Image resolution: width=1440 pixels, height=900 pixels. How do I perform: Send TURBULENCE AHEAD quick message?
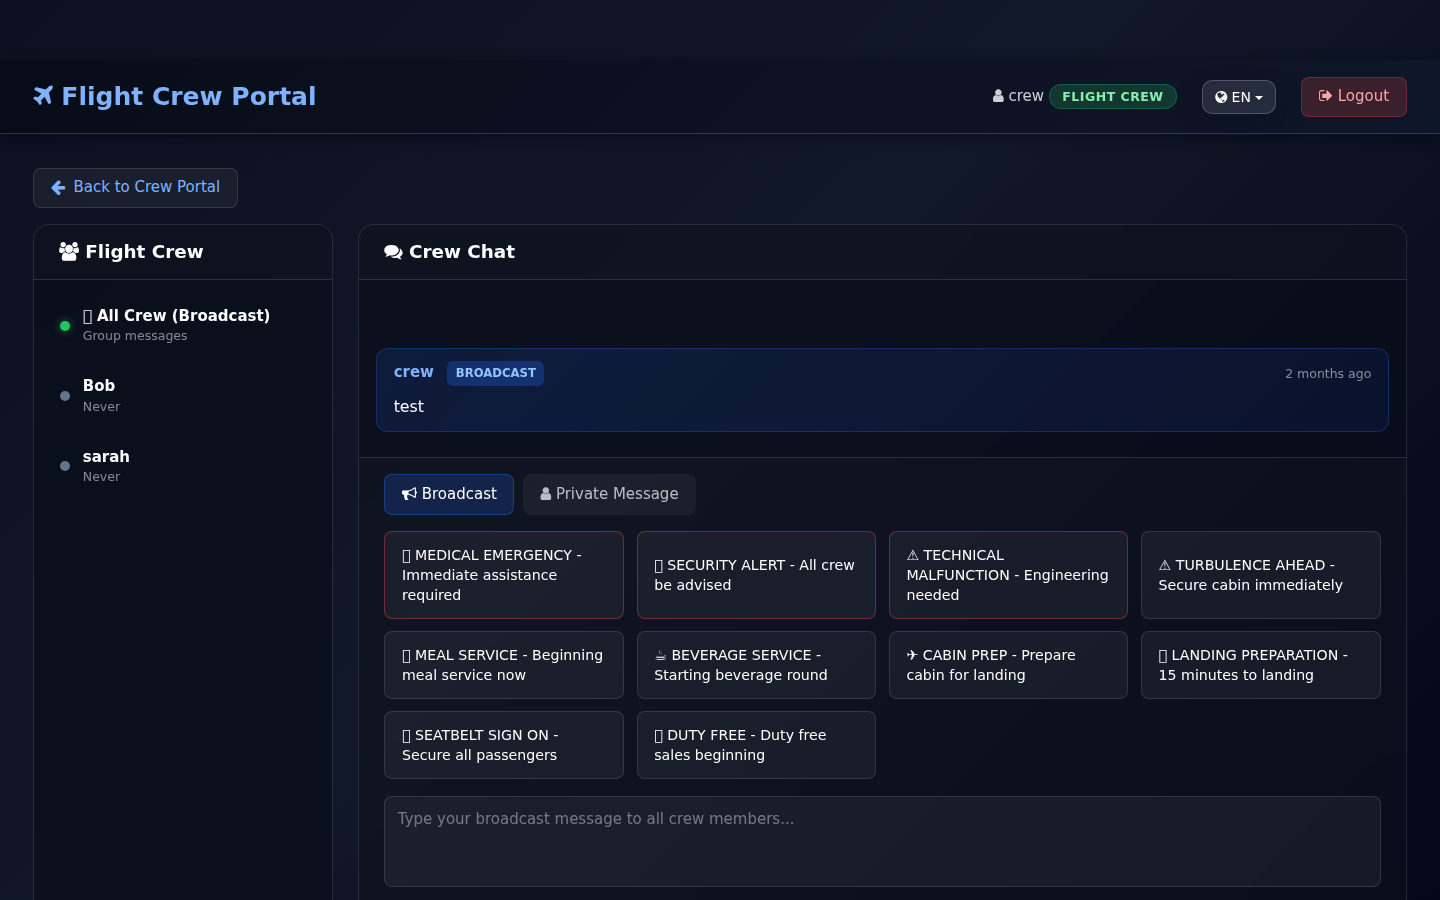click(x=1260, y=575)
